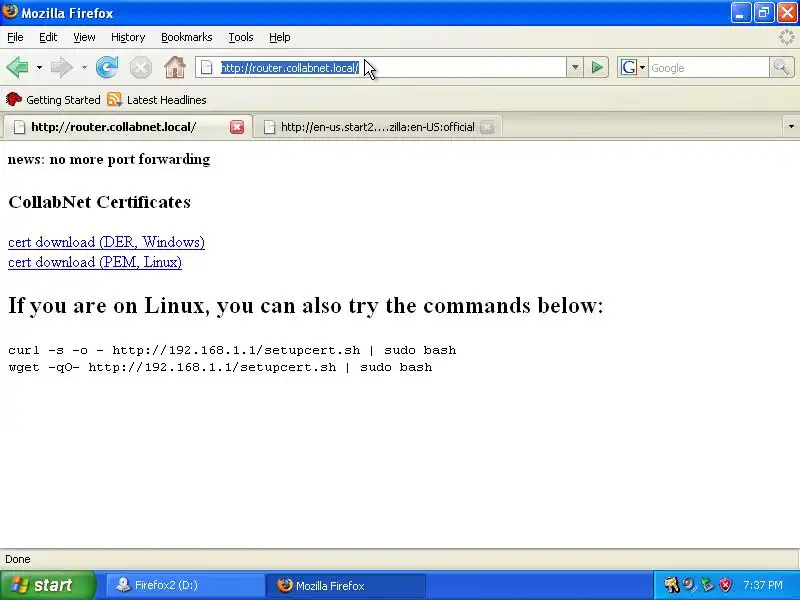Open the Google search engine selector
The height and width of the screenshot is (600, 800).
click(633, 67)
